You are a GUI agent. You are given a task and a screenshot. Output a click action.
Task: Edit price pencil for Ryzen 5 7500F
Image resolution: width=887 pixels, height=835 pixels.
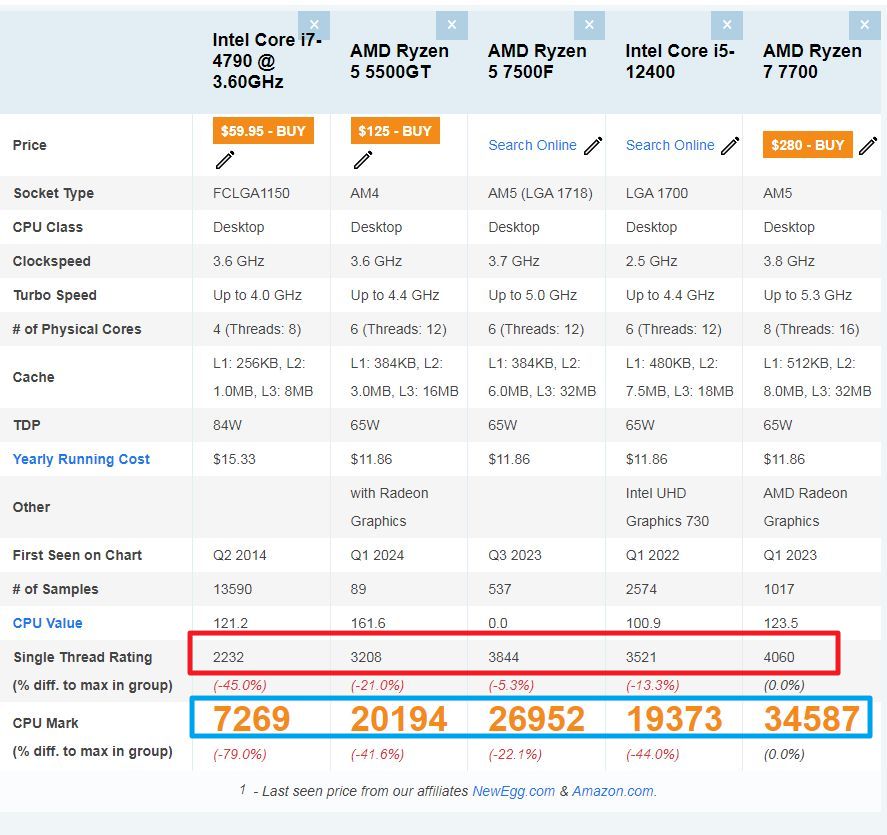tap(593, 145)
